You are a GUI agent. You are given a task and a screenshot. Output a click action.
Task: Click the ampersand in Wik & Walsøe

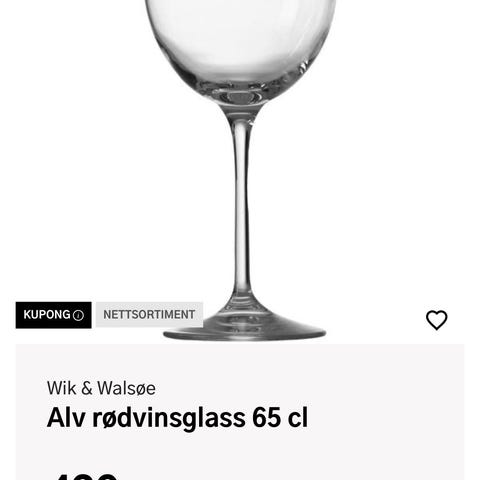click(87, 389)
